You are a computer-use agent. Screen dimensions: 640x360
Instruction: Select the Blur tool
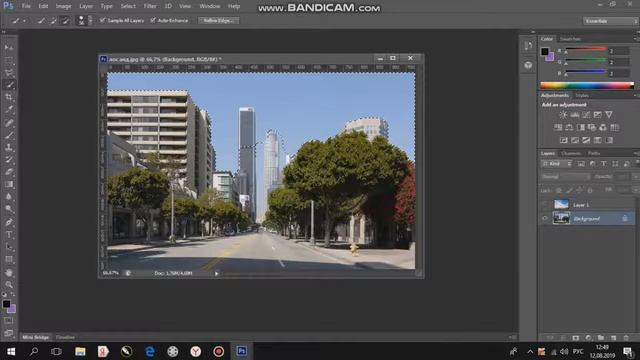pos(9,196)
